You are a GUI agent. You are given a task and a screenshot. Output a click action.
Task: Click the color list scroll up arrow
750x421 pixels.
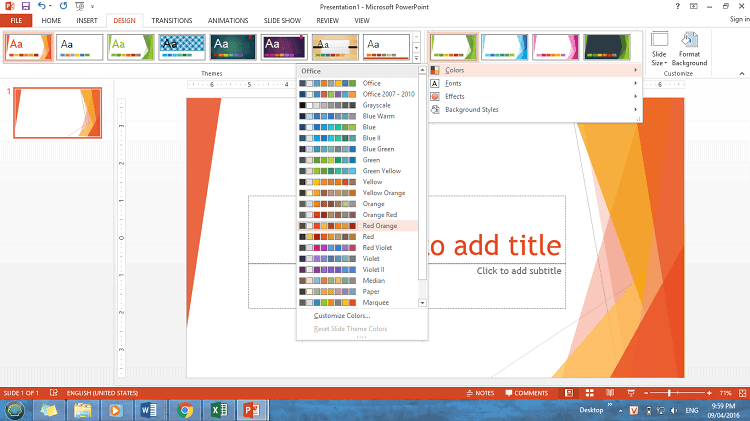pos(422,70)
